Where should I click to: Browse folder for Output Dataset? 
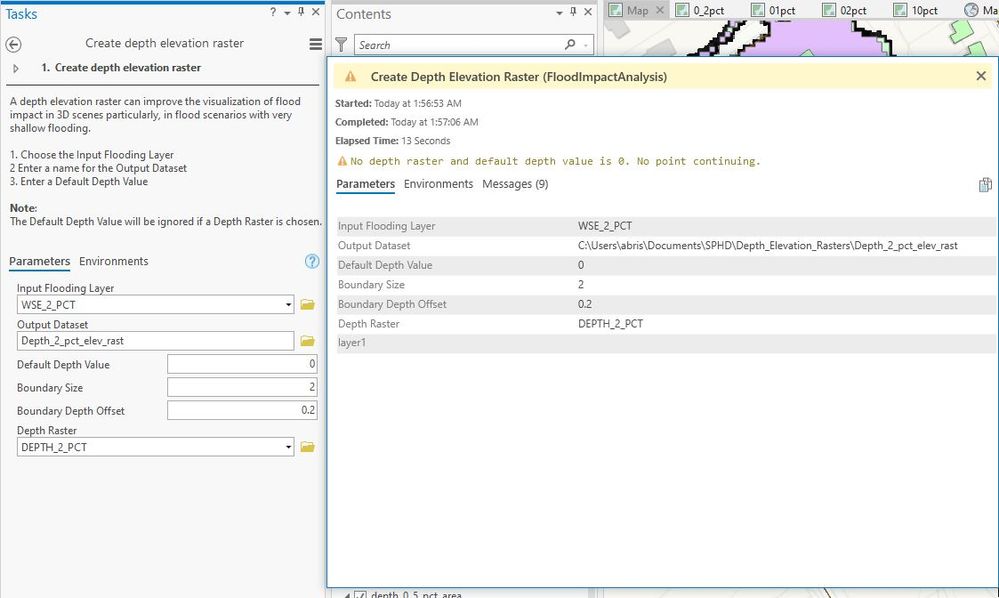click(x=308, y=341)
